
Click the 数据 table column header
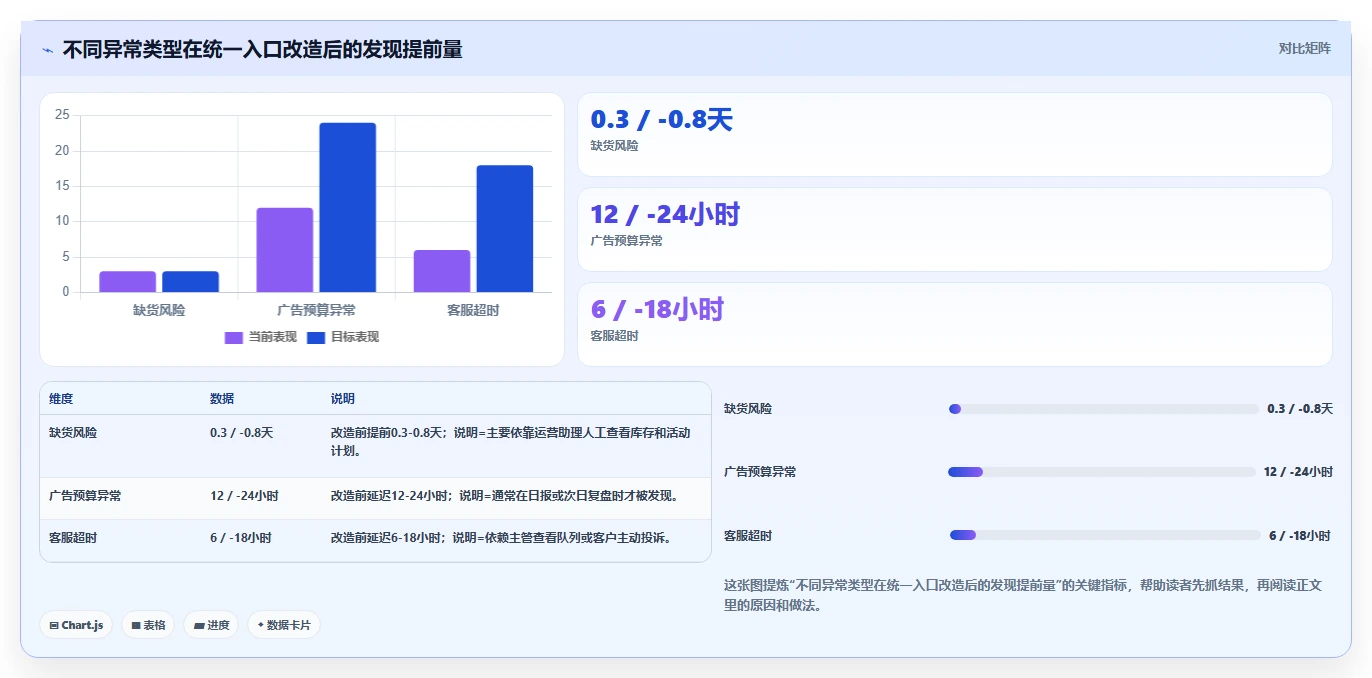[x=222, y=398]
